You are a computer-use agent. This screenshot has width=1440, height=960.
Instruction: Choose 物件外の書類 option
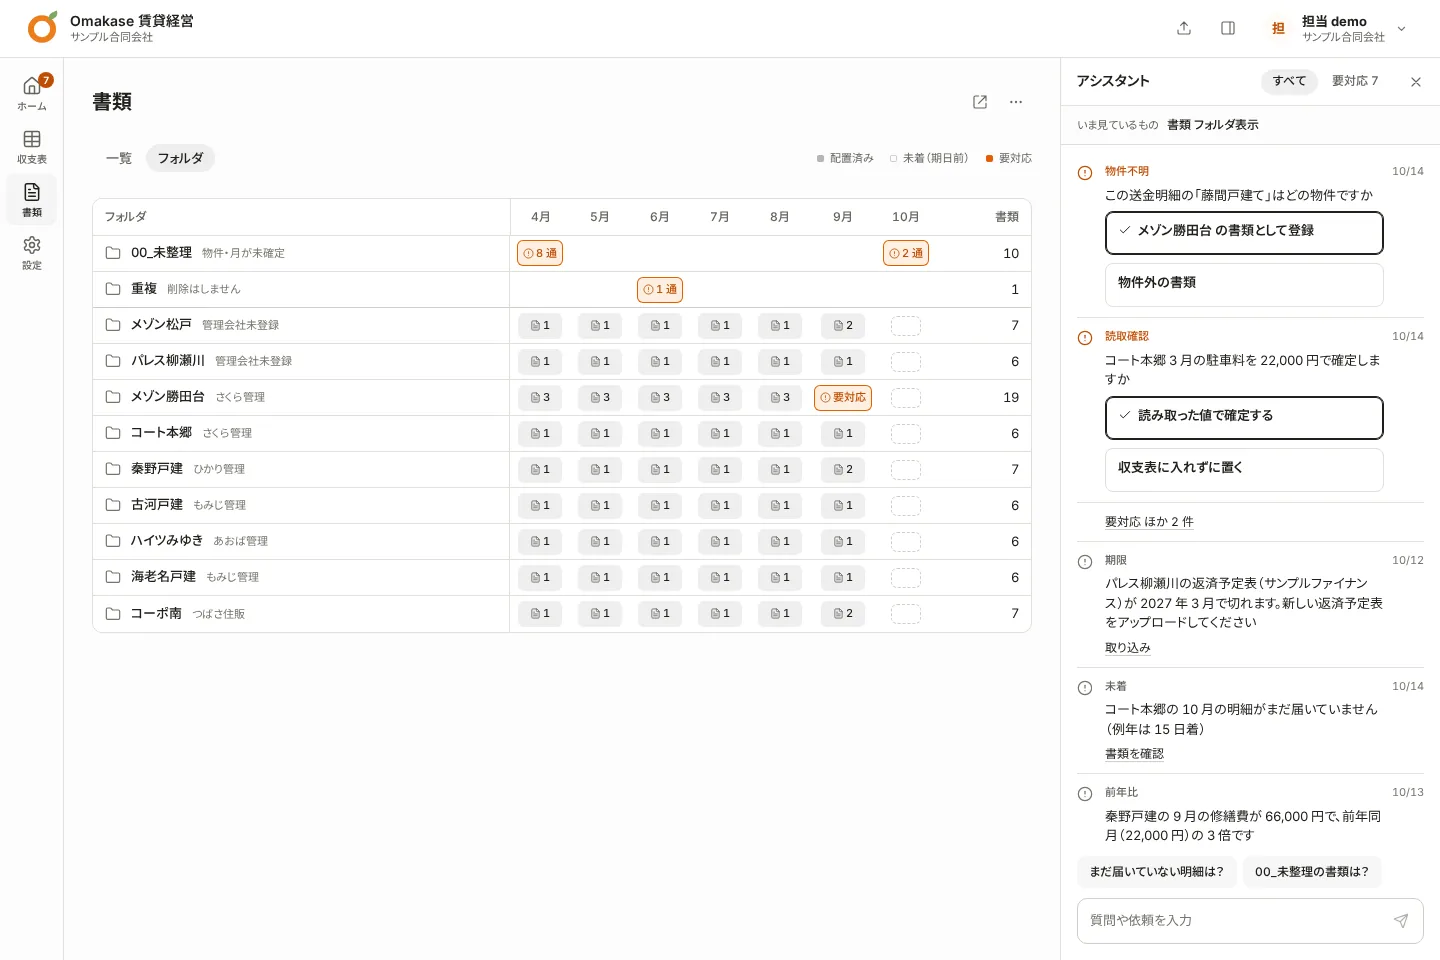(1244, 285)
